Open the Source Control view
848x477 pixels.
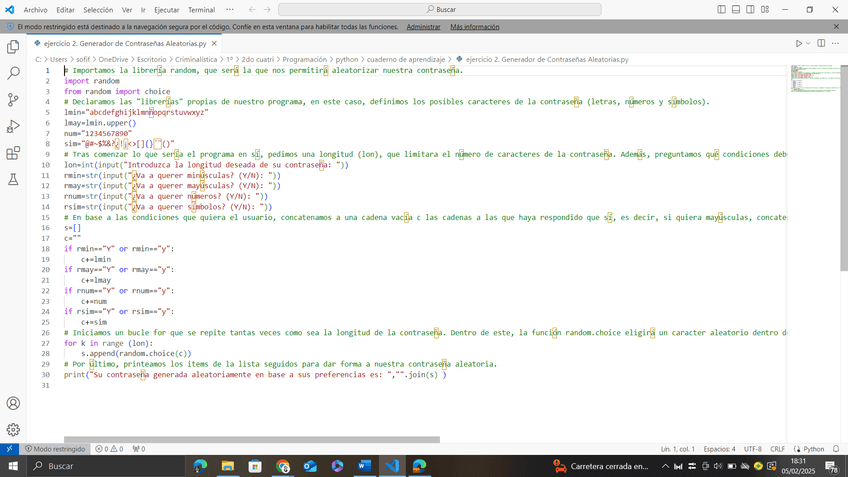[x=13, y=100]
